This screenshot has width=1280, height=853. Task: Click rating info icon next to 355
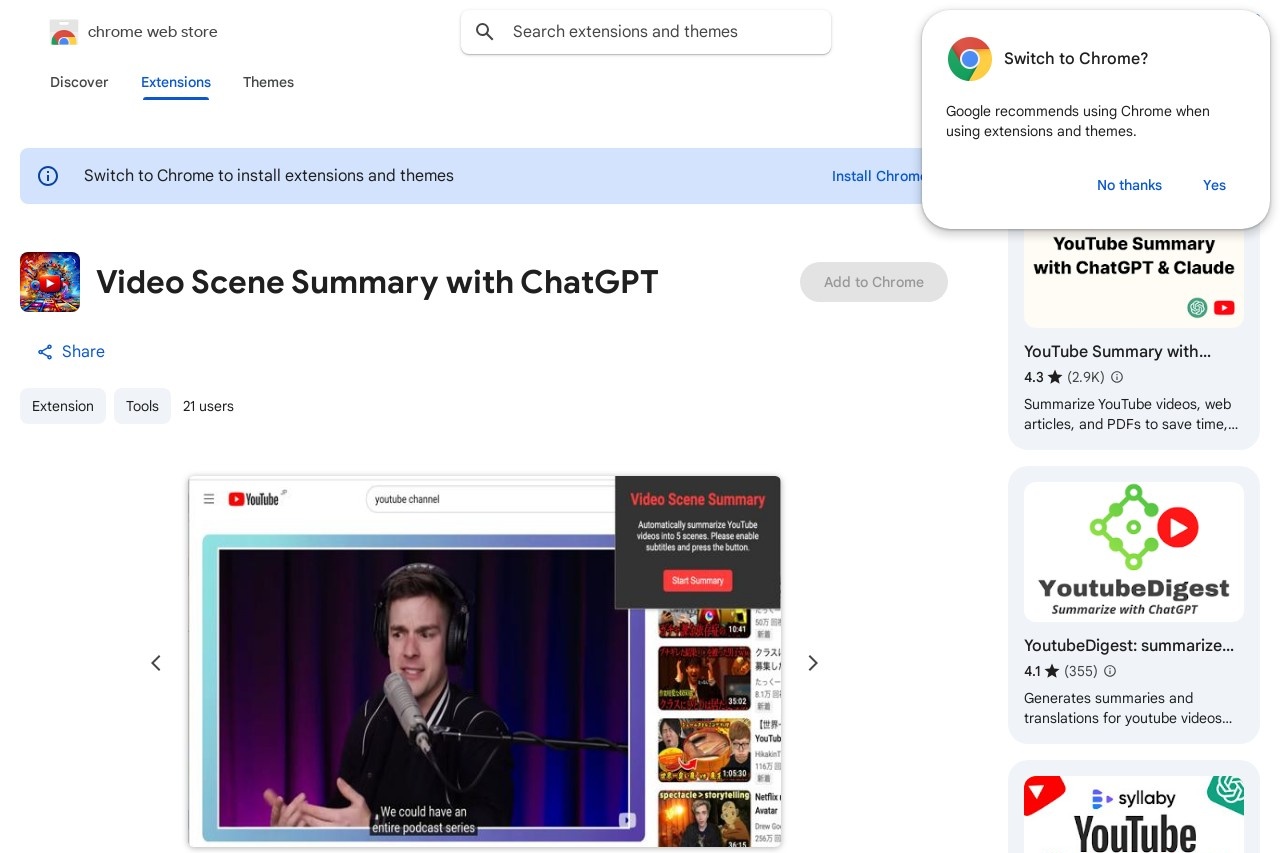[1109, 672]
